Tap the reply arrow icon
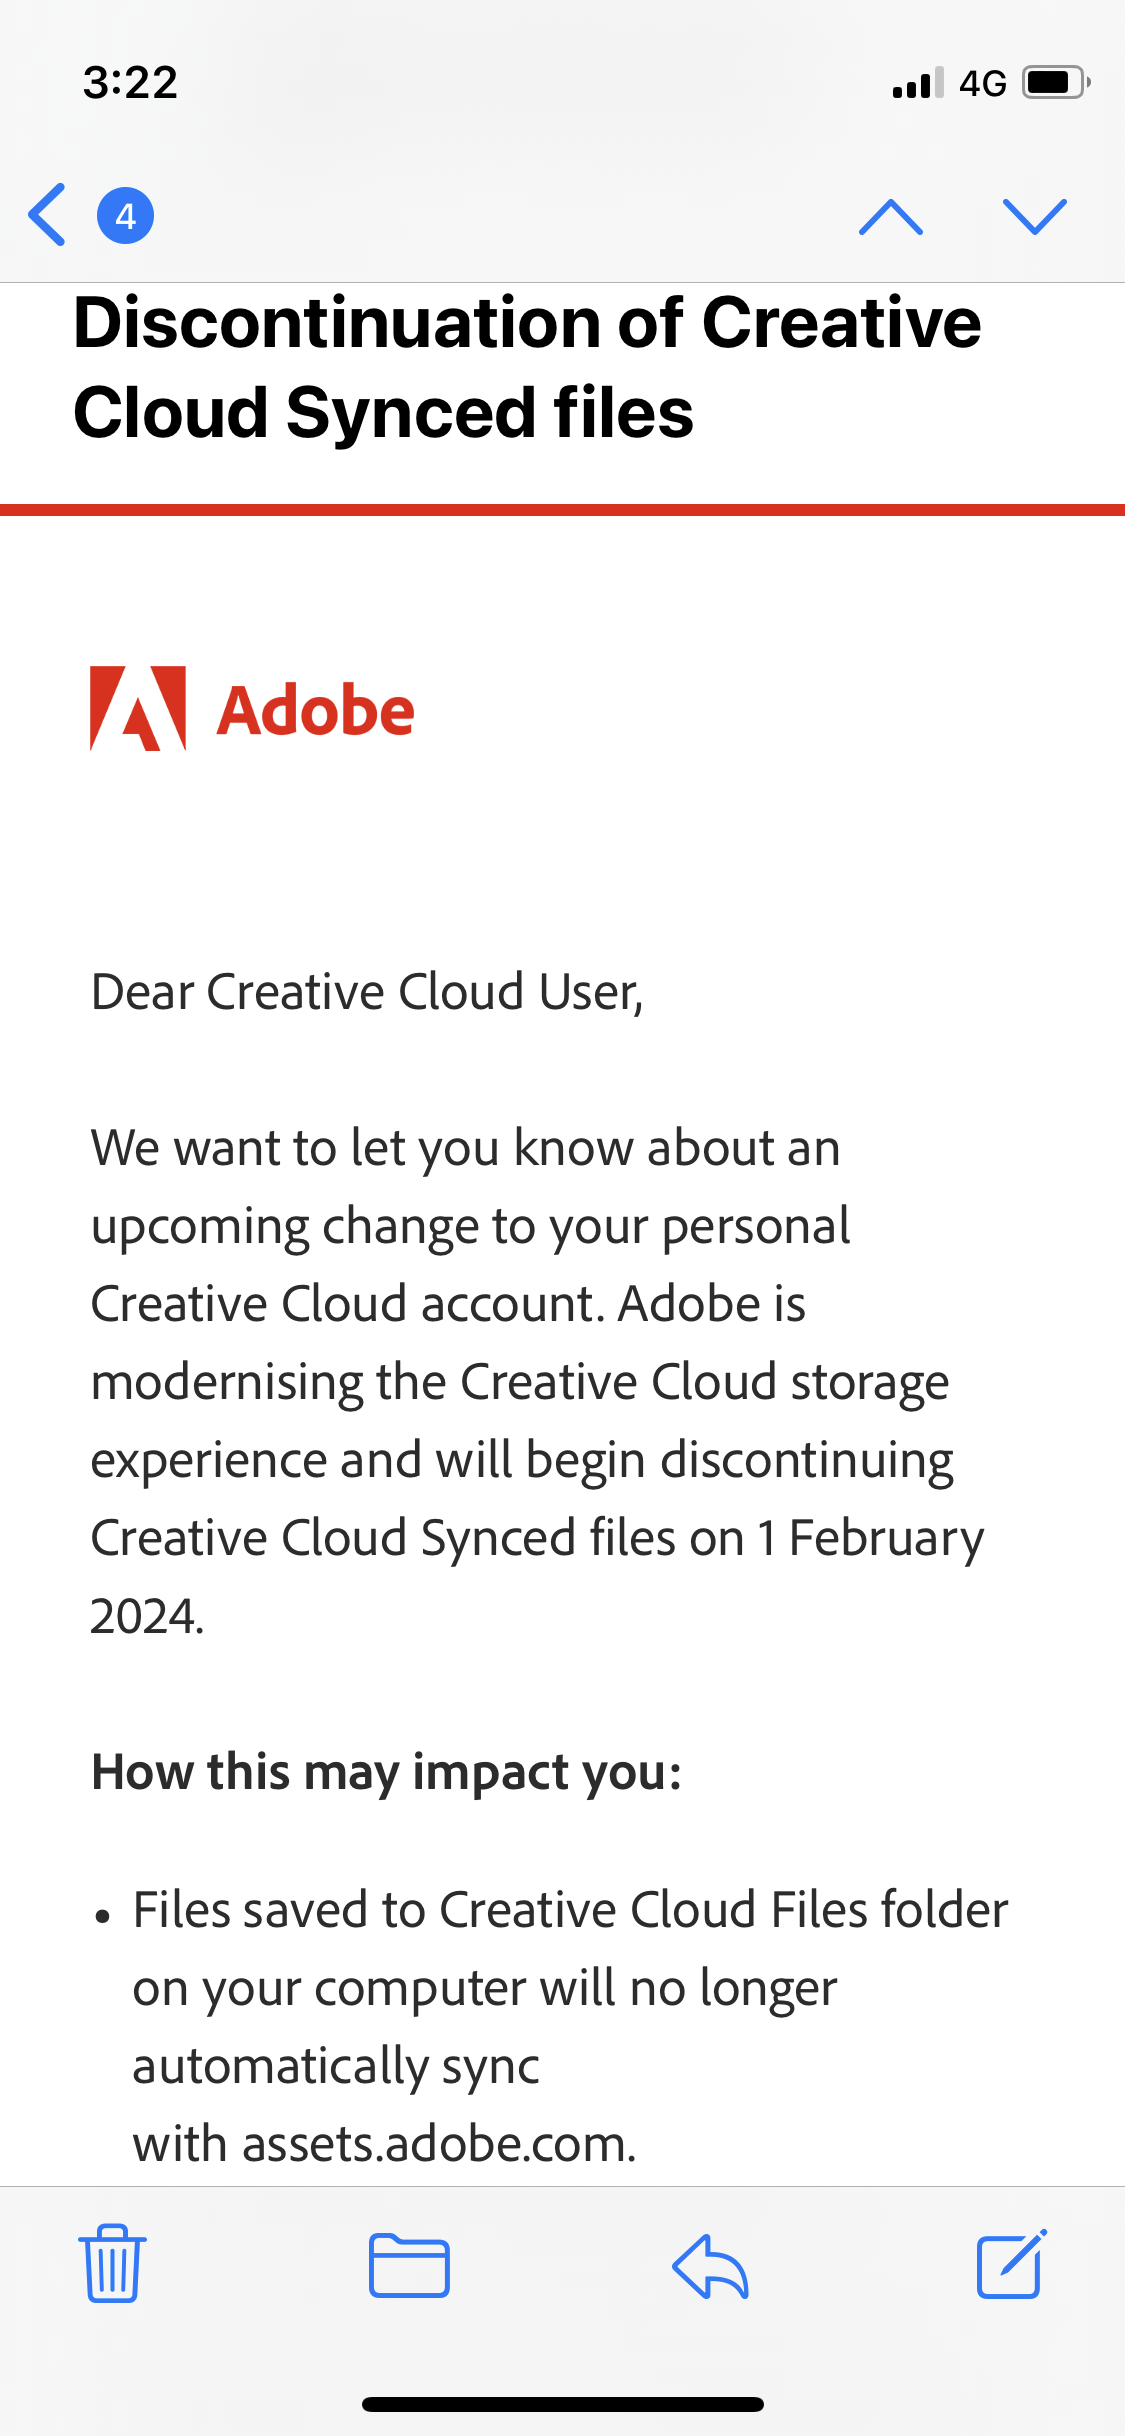Screen dimensions: 1125x2436 click(x=710, y=2266)
